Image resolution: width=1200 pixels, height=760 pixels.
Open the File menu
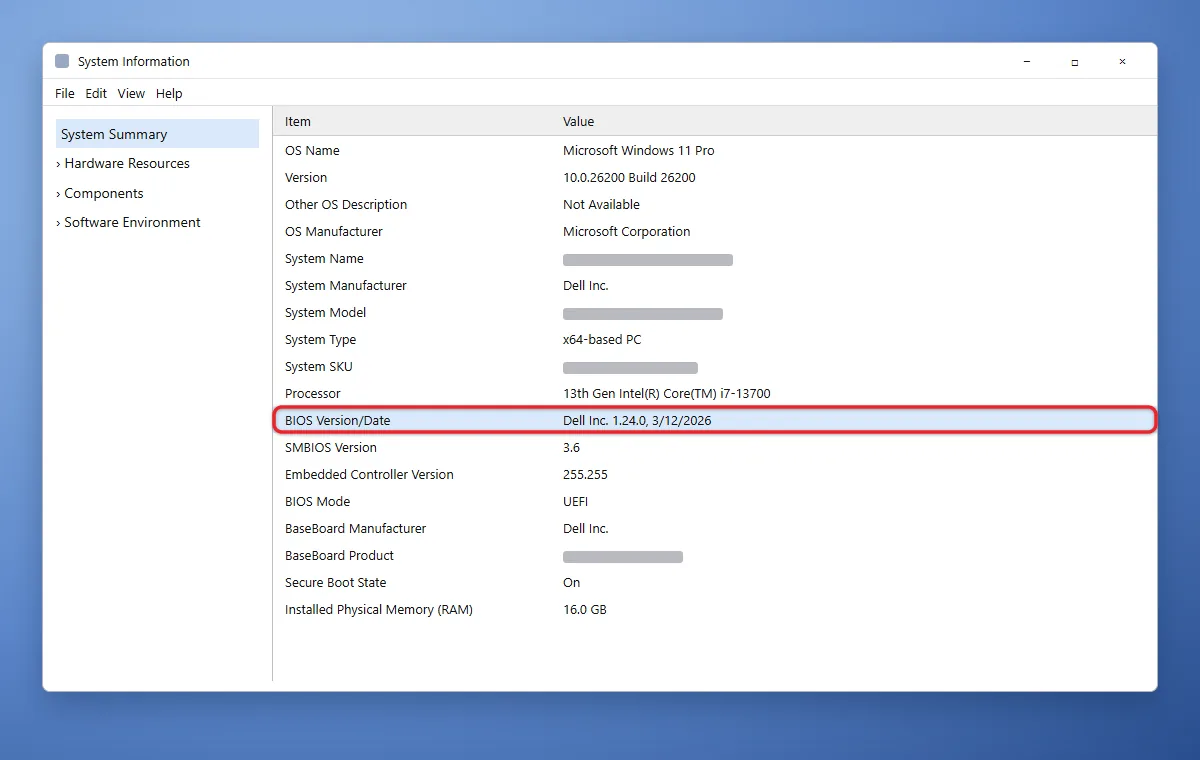[x=65, y=93]
